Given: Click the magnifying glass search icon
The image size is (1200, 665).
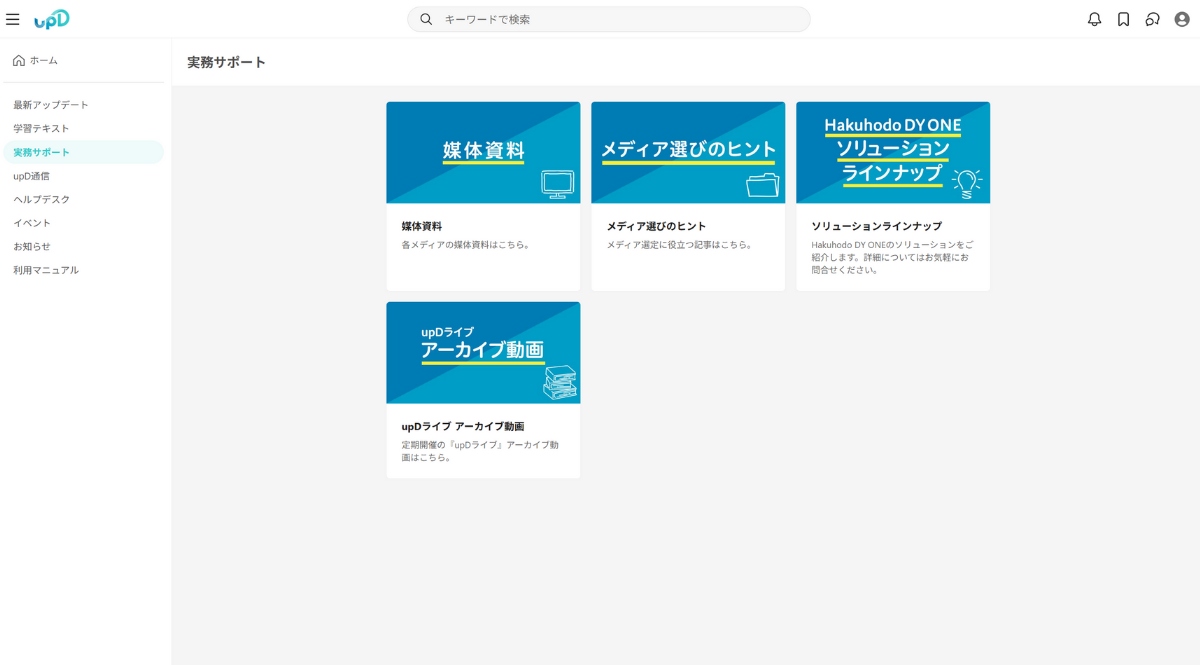Looking at the screenshot, I should coord(426,19).
